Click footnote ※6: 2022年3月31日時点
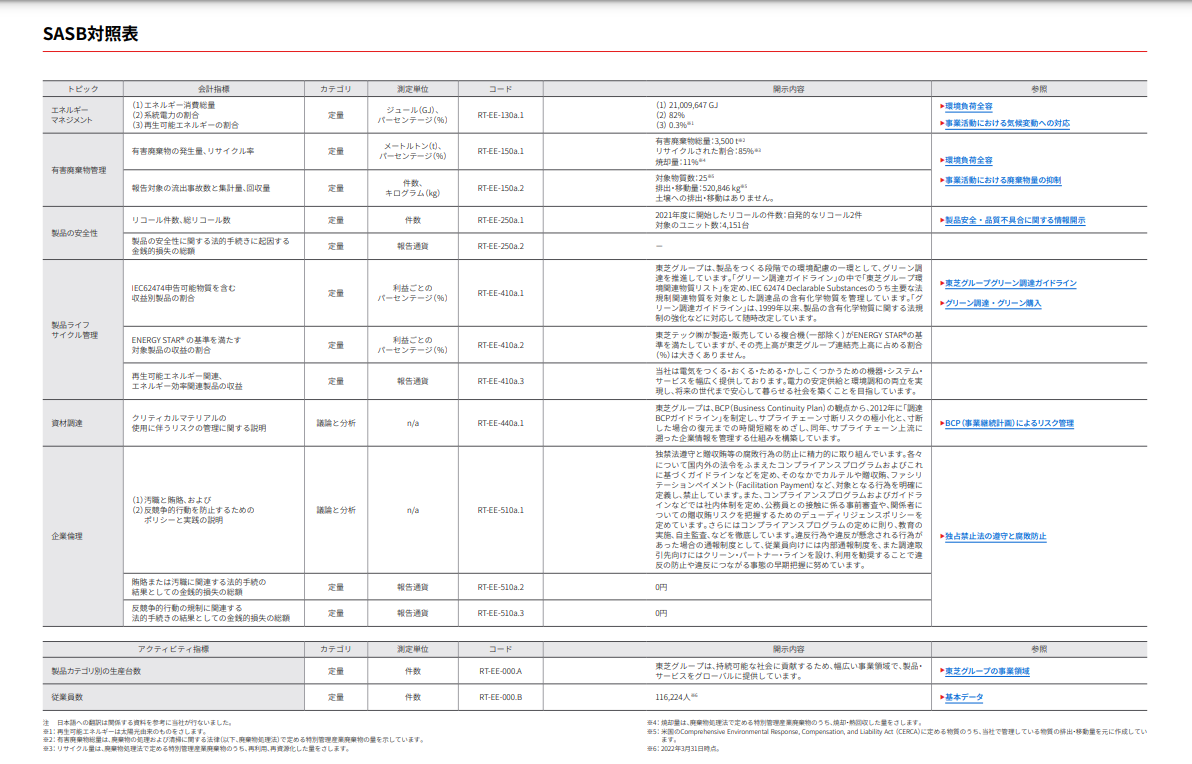 click(683, 748)
